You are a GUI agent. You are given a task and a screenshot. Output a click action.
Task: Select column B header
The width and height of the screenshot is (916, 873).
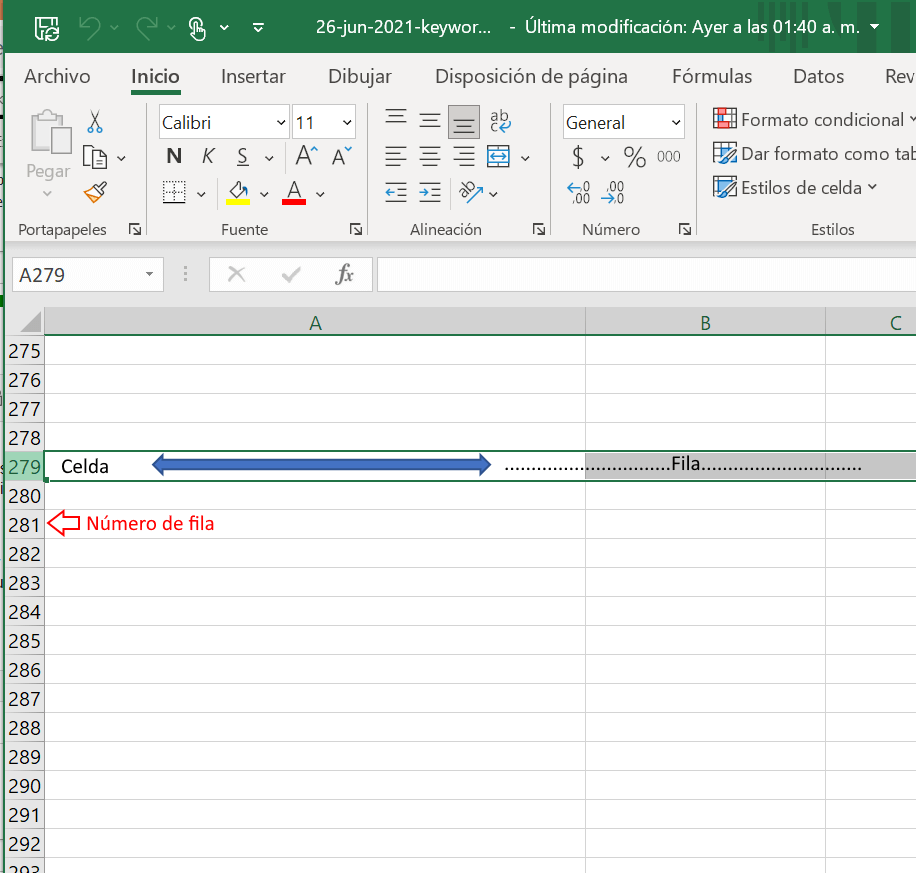pyautogui.click(x=705, y=323)
